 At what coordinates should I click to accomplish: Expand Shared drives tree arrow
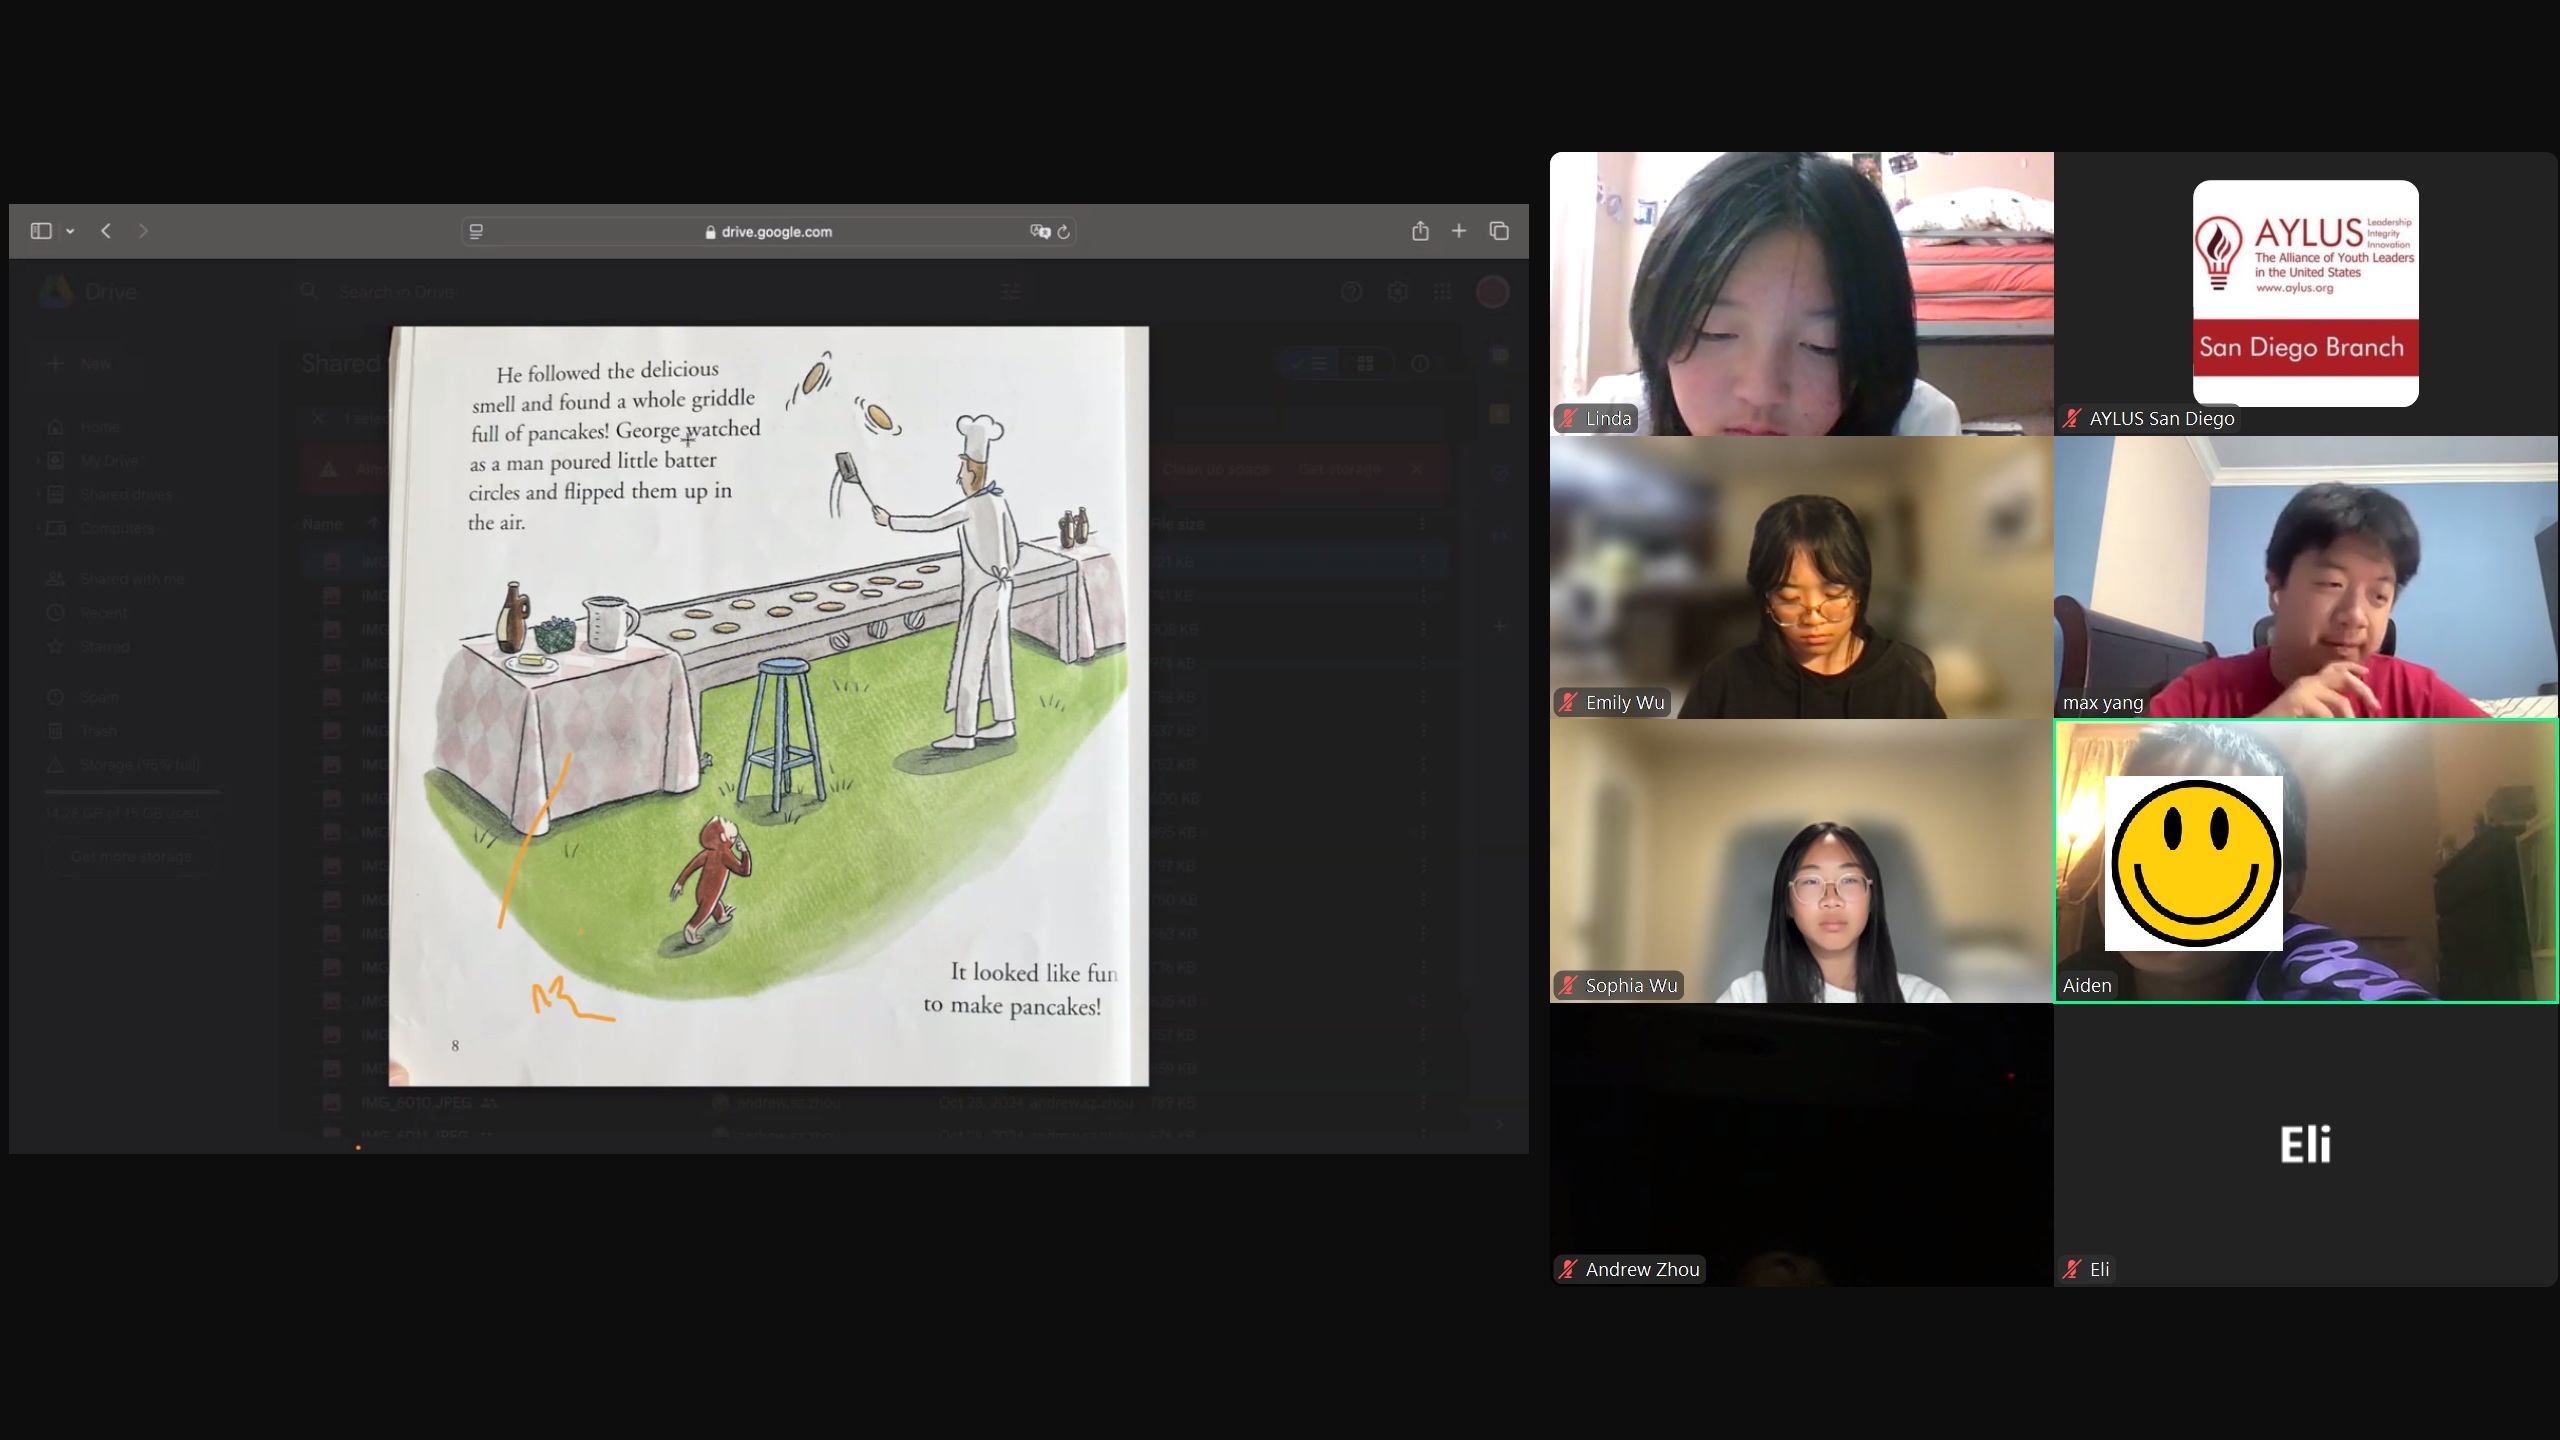tap(38, 495)
